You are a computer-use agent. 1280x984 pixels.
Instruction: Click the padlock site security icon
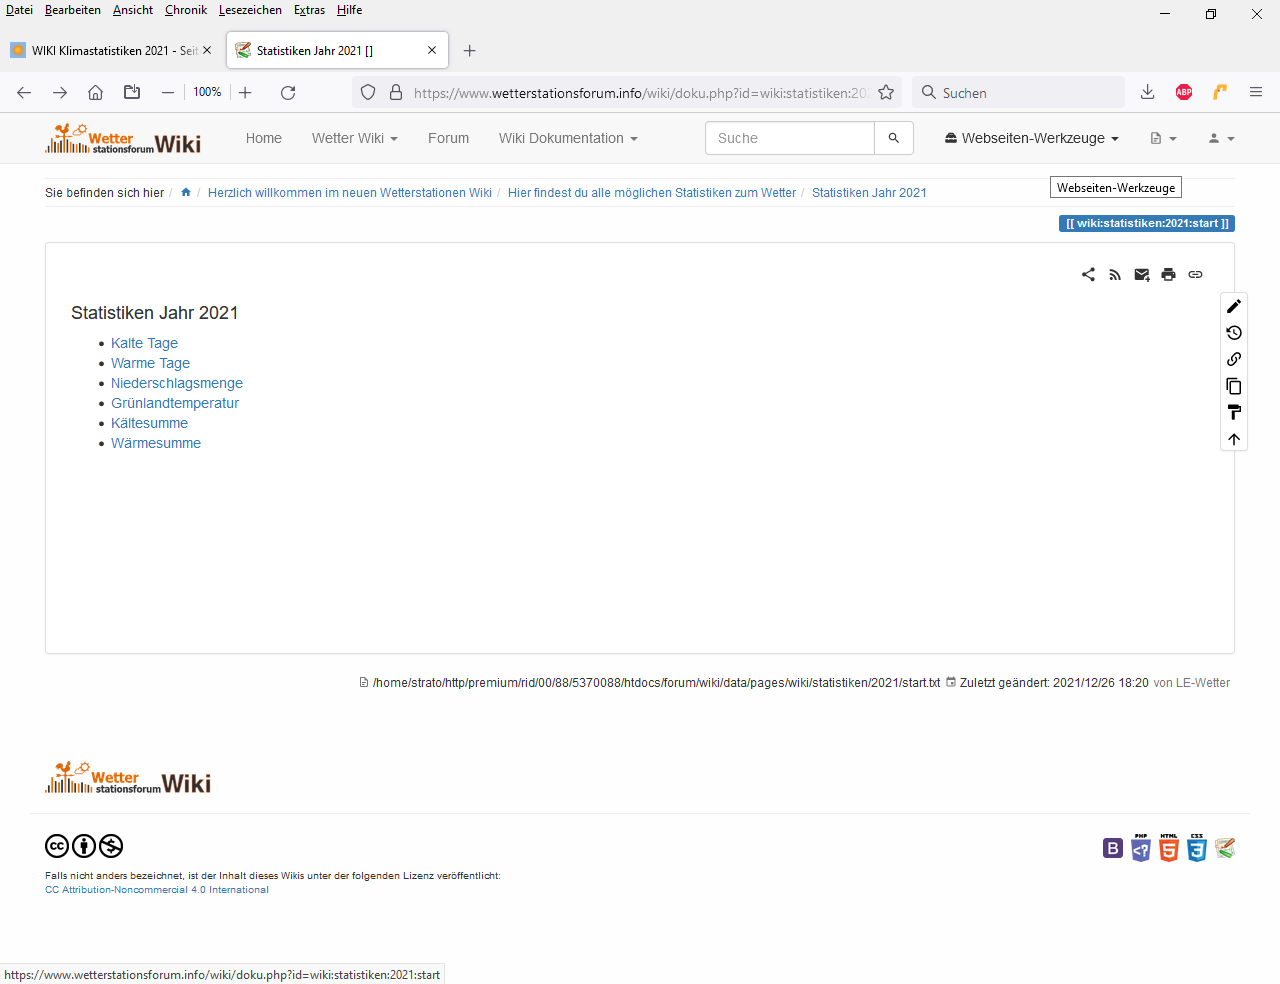click(x=396, y=92)
